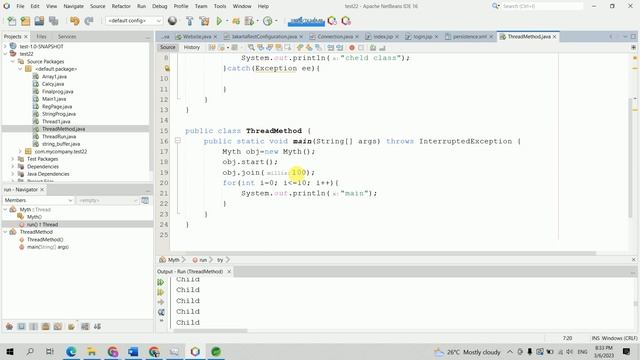Click the run breadcrumb below editor
This screenshot has width=640, height=360.
coord(202,260)
